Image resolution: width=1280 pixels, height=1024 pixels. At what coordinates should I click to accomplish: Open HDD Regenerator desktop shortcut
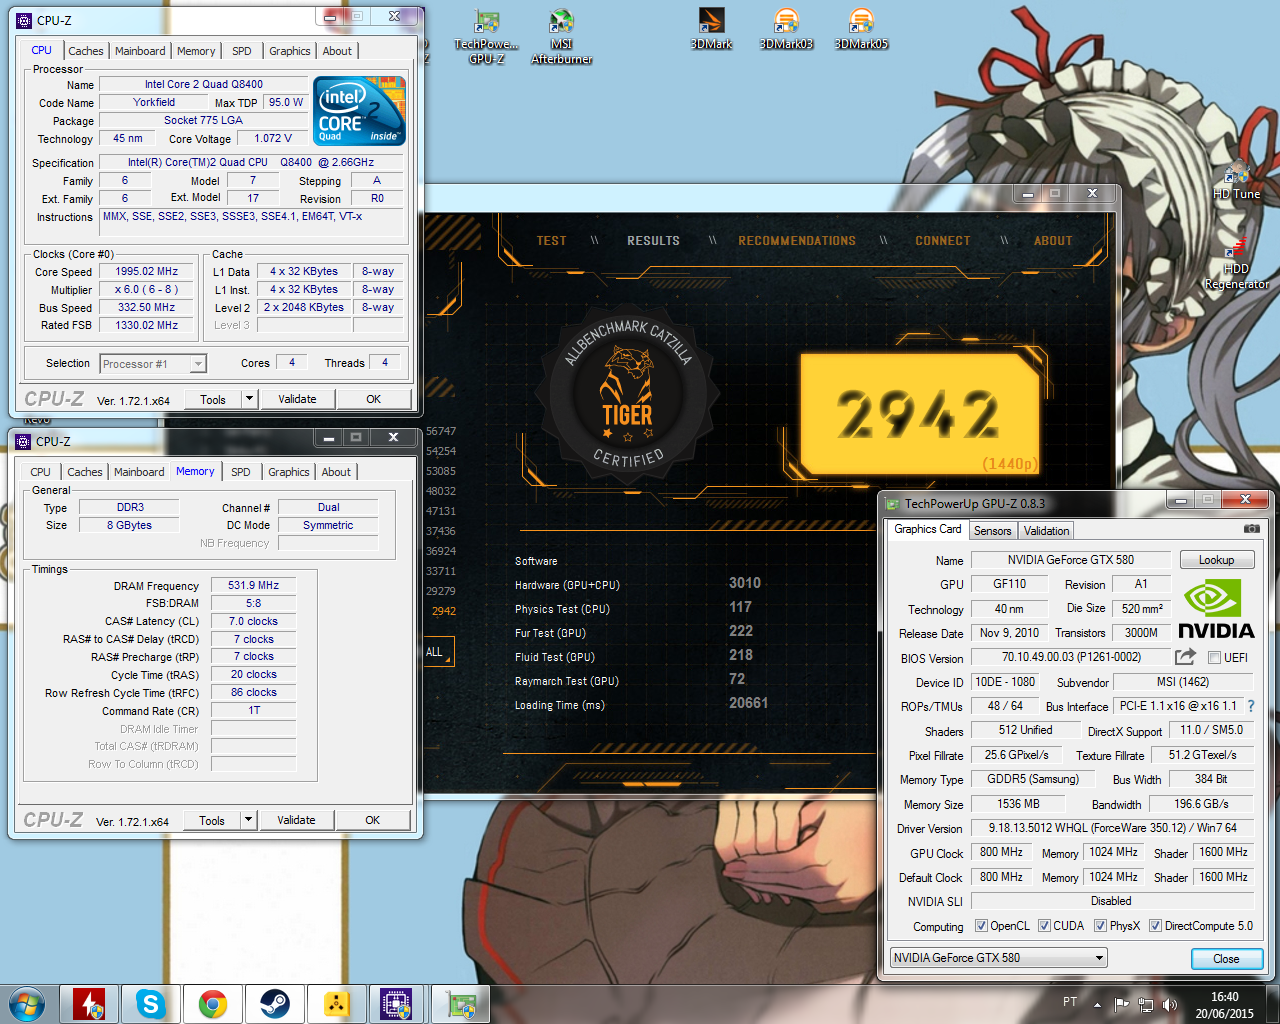pos(1237,263)
